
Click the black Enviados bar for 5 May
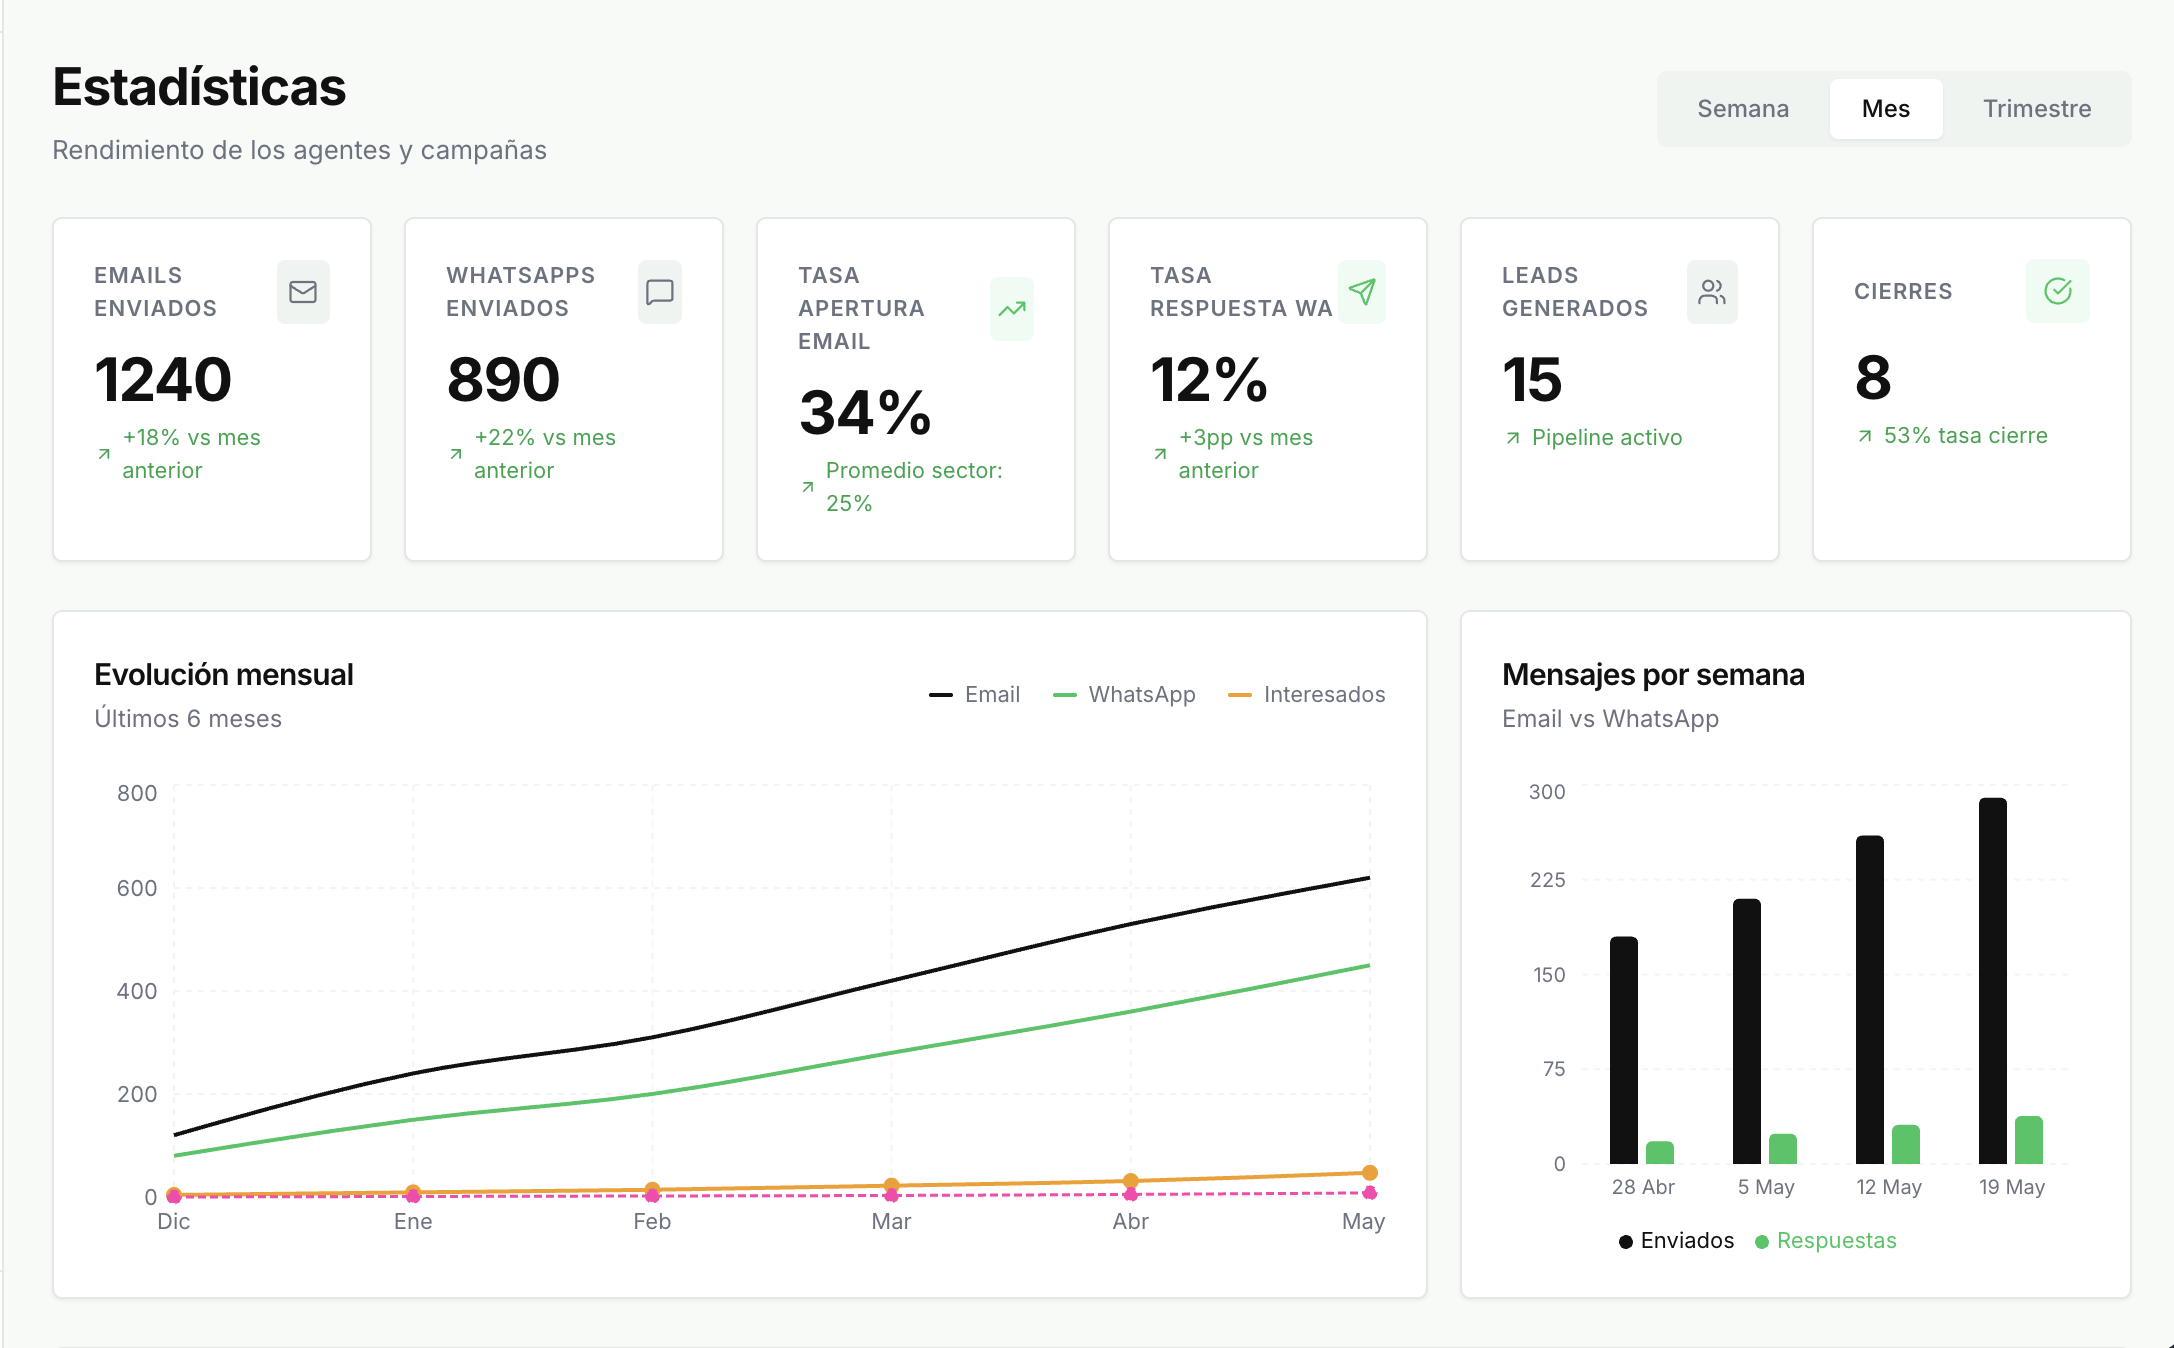(1747, 1031)
